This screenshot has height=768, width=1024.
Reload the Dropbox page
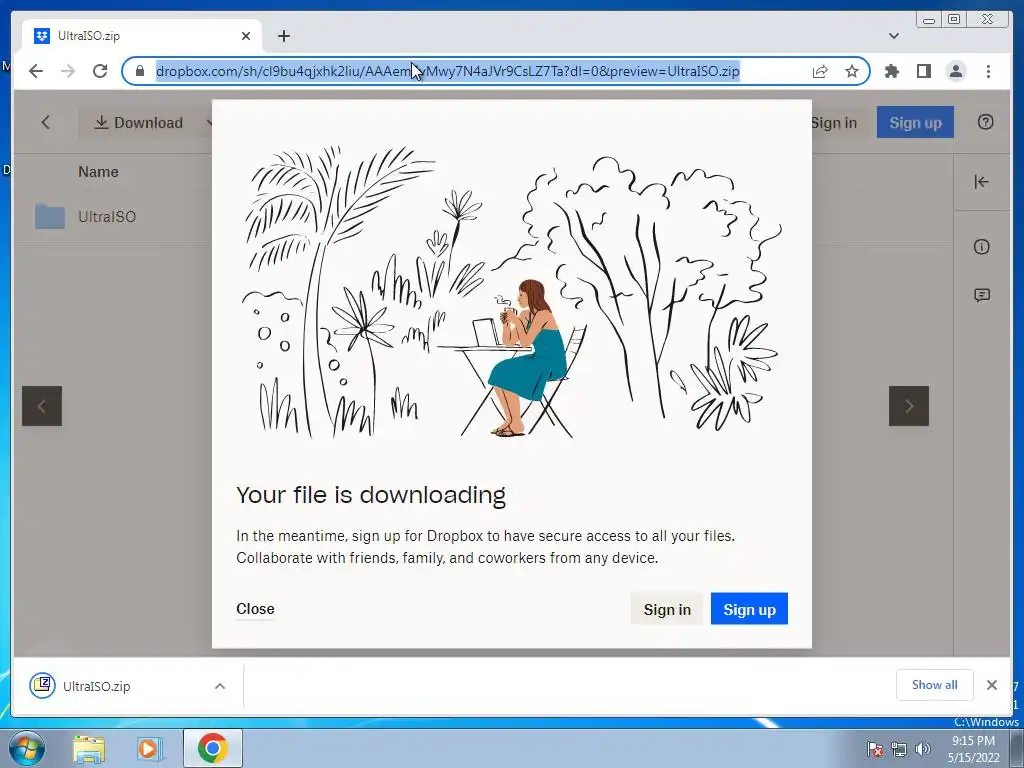[100, 71]
